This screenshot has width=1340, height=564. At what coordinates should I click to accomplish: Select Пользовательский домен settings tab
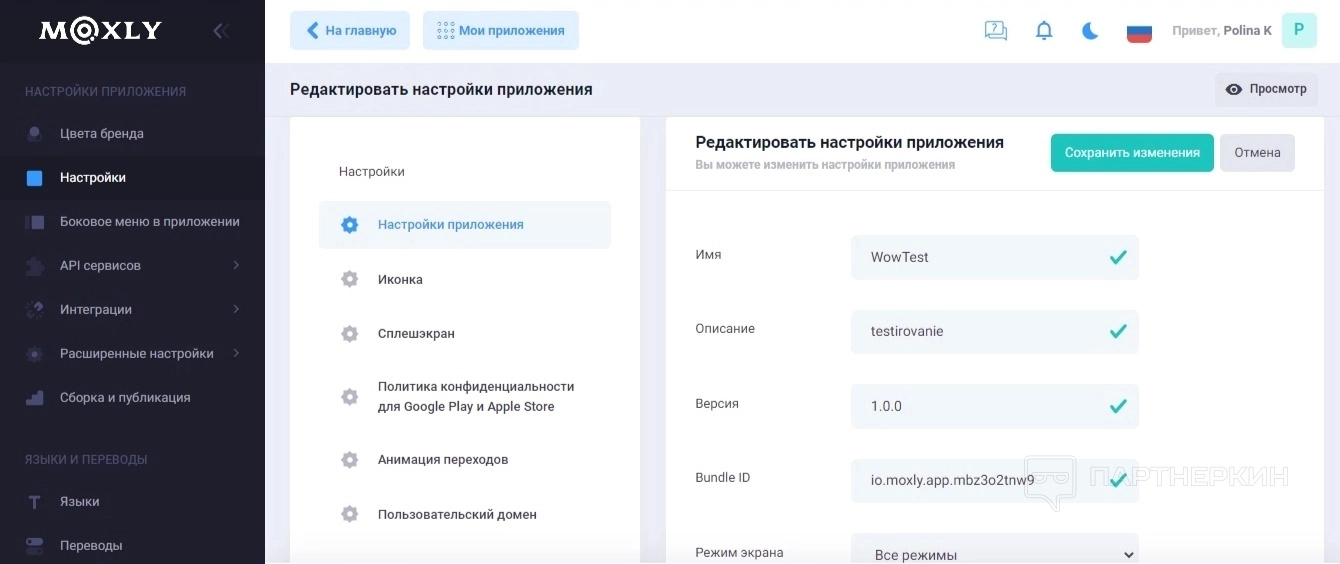point(465,514)
